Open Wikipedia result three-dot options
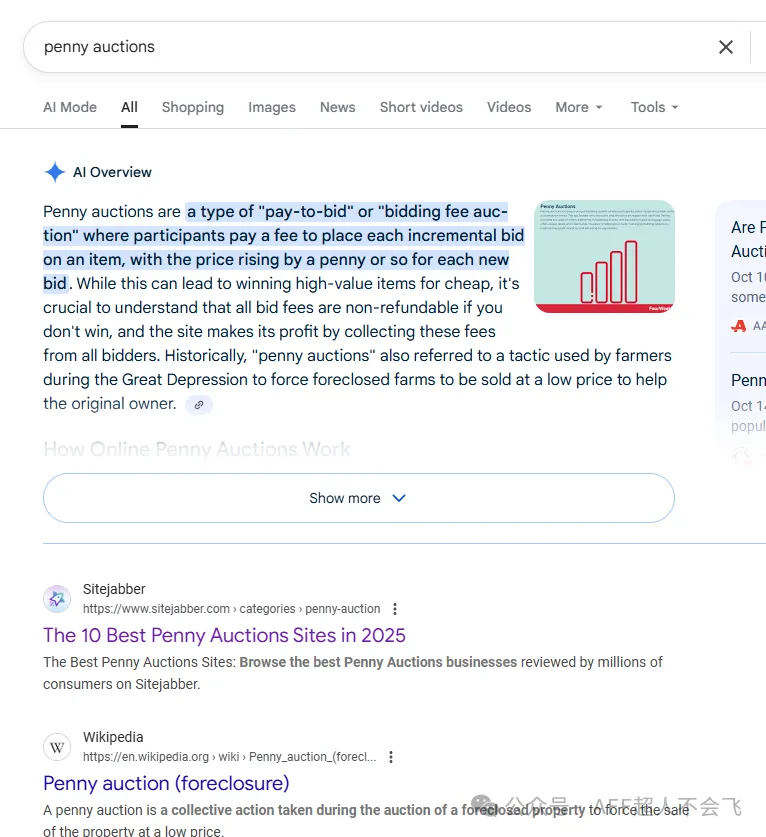This screenshot has width=766, height=837. coord(391,757)
